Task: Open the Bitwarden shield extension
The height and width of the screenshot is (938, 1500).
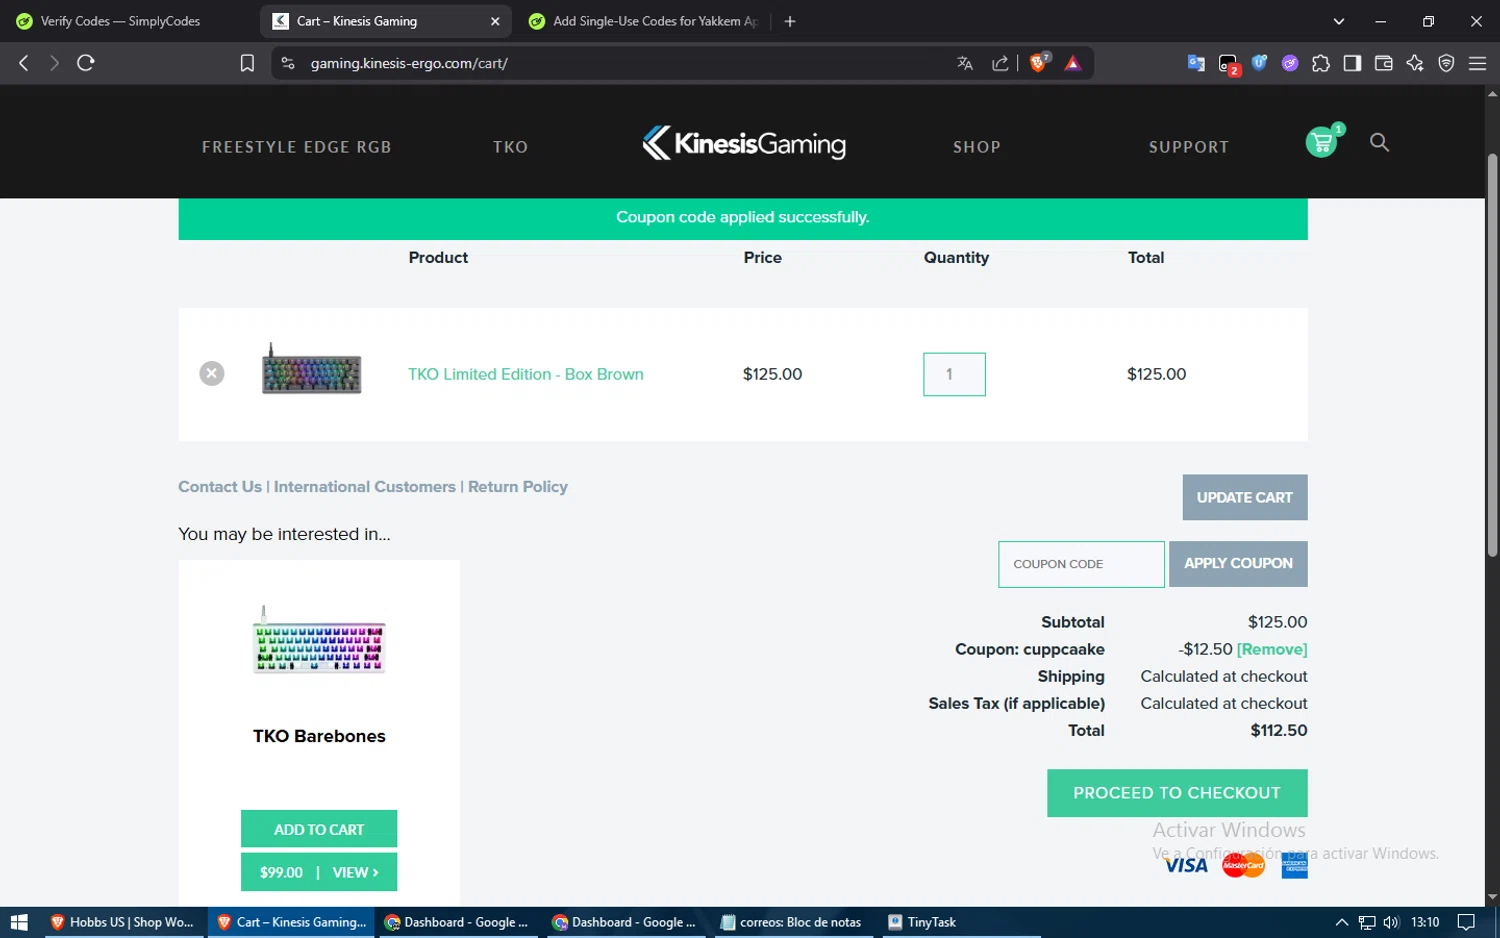Action: 1260,63
